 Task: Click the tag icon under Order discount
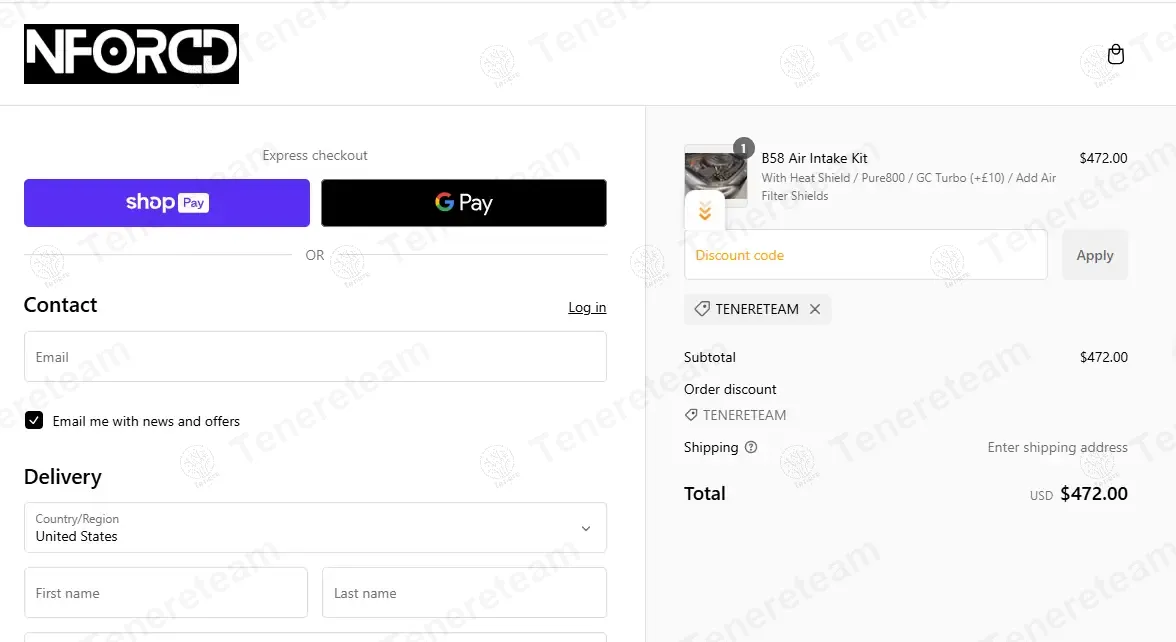(x=691, y=415)
